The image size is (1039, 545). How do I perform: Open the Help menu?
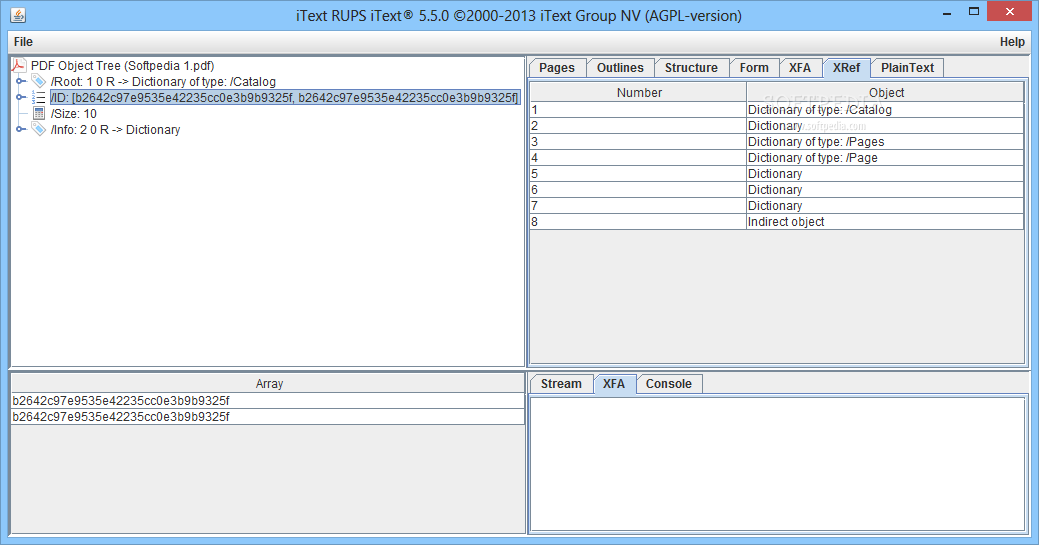click(x=1012, y=42)
